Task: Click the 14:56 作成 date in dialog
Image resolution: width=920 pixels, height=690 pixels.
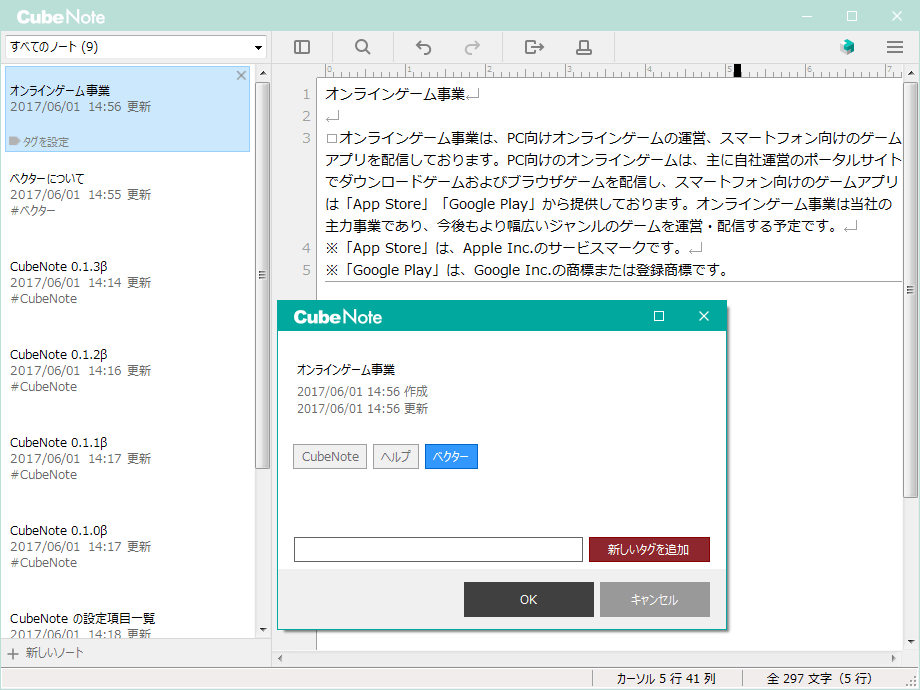Action: click(362, 391)
